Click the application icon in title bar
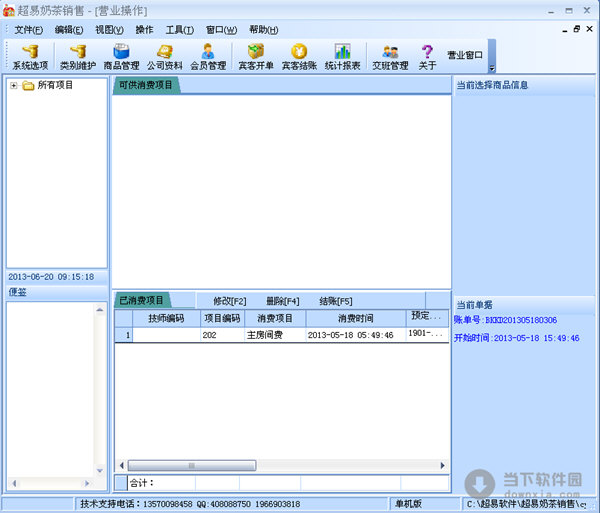600x513 pixels. click(x=8, y=10)
